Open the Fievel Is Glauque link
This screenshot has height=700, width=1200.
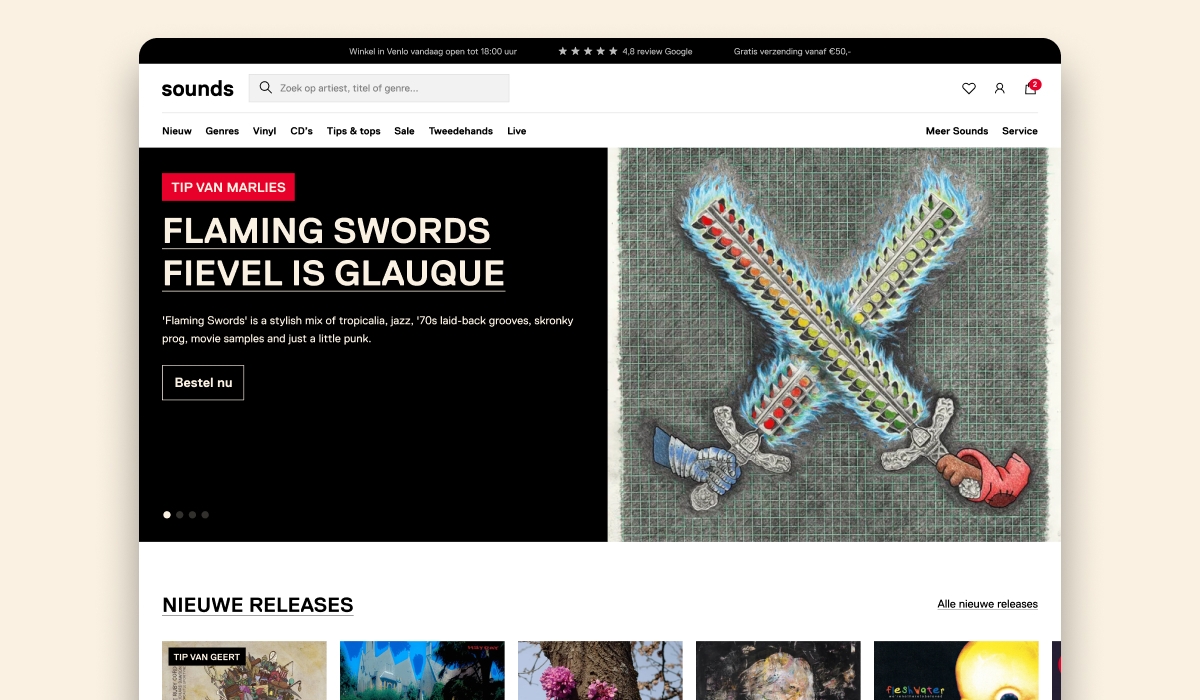point(333,273)
